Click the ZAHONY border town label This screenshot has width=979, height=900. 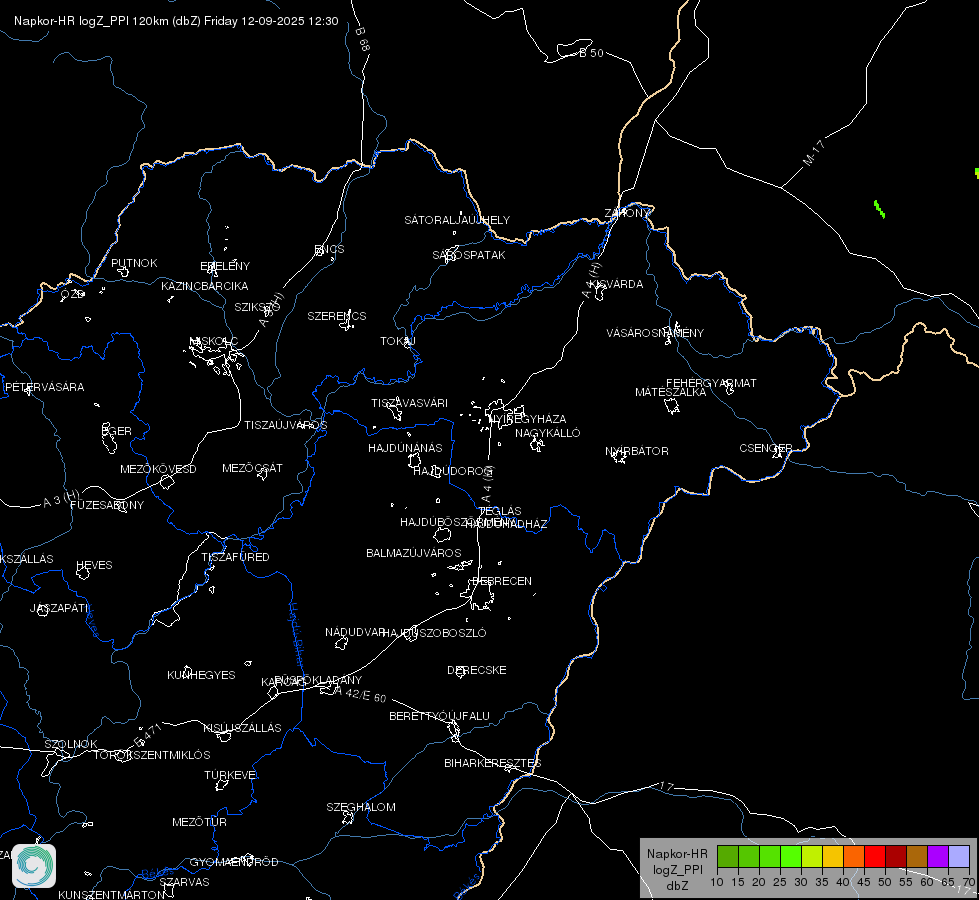(627, 213)
